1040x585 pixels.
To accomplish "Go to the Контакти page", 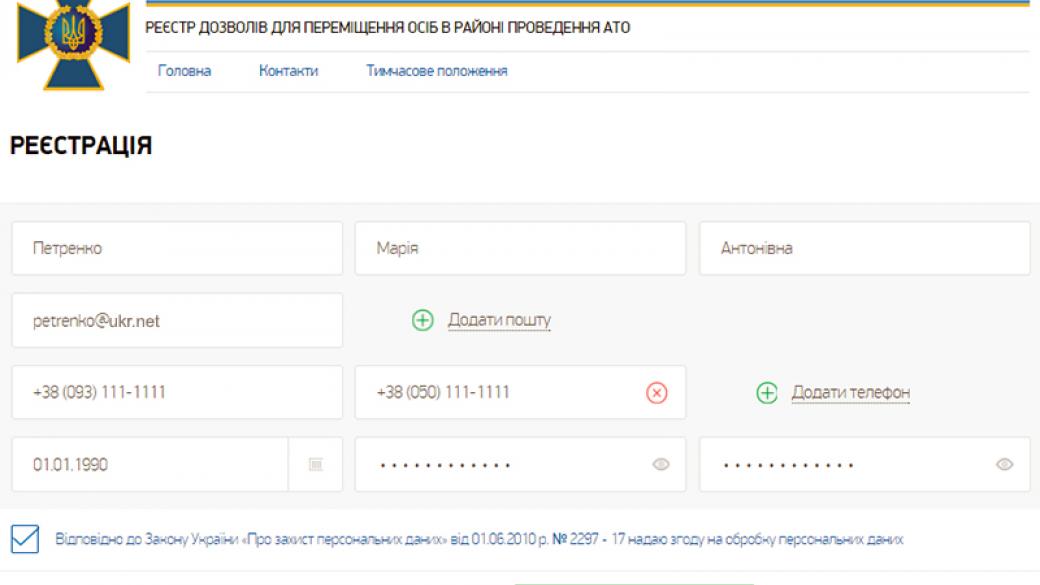I will (288, 71).
